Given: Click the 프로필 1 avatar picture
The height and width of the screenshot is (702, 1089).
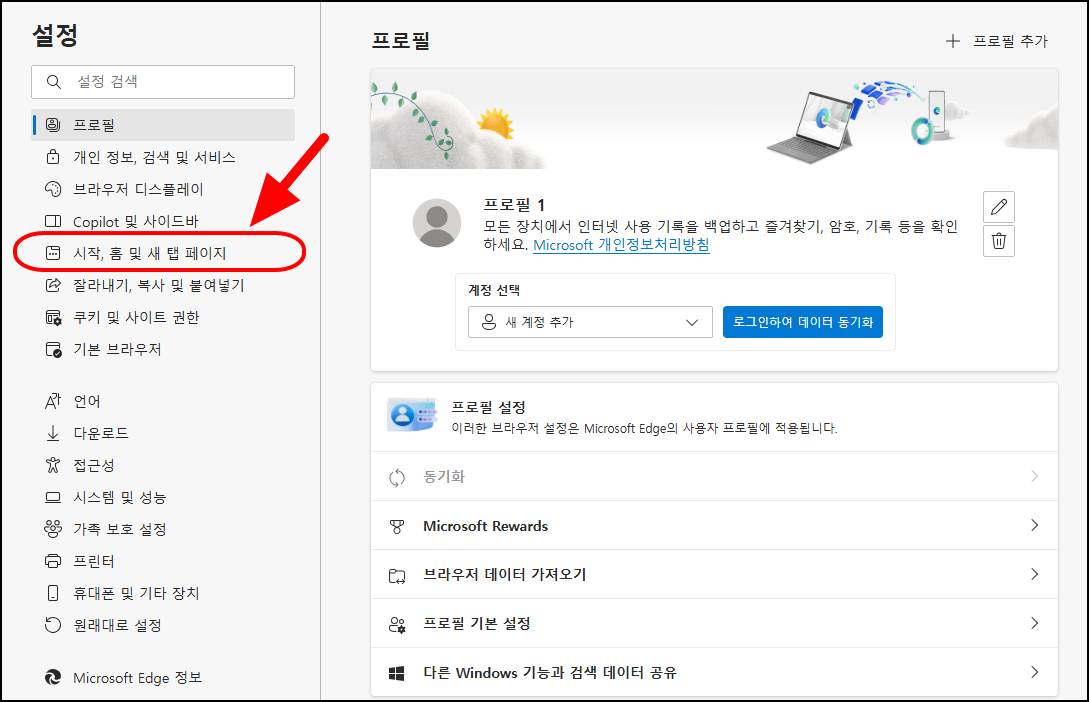Looking at the screenshot, I should coord(437,223).
